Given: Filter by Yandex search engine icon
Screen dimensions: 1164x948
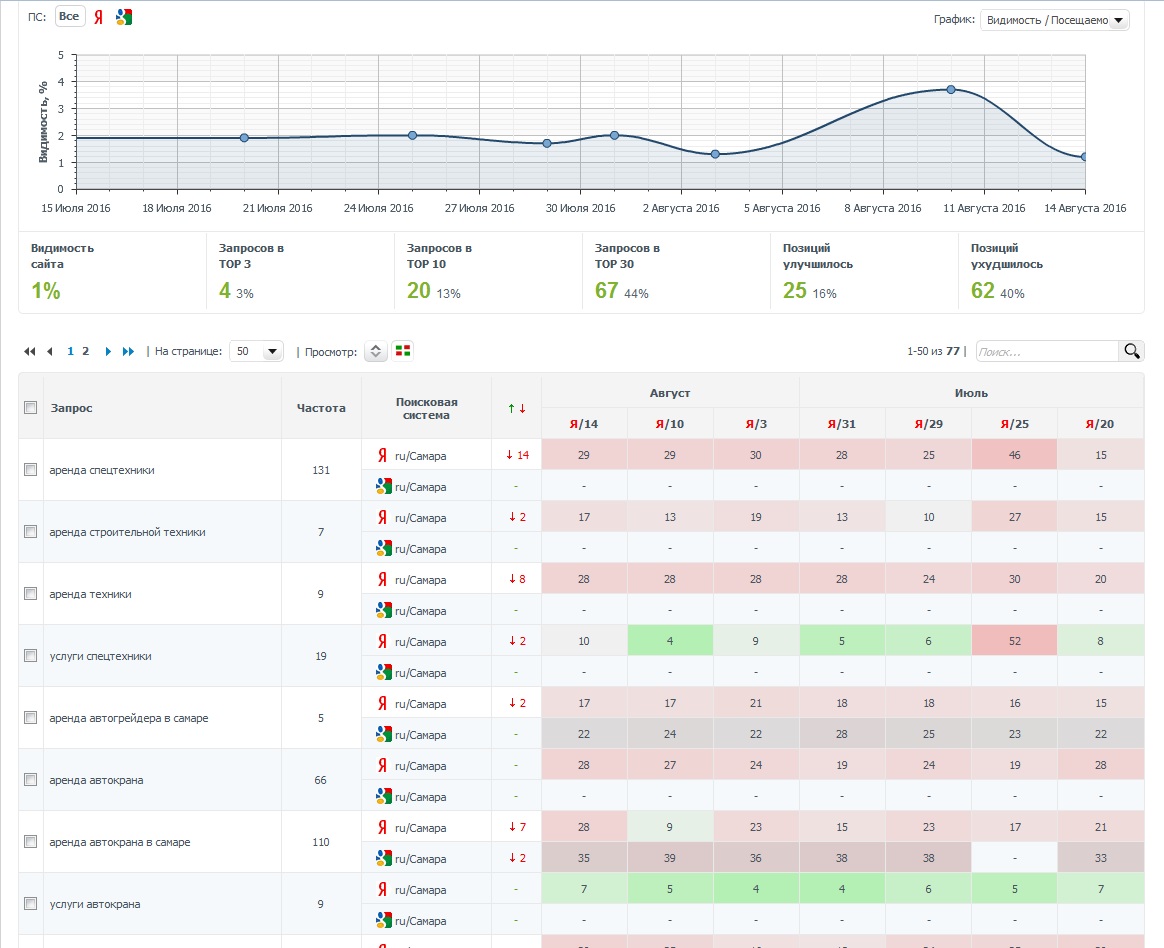Looking at the screenshot, I should (x=98, y=17).
